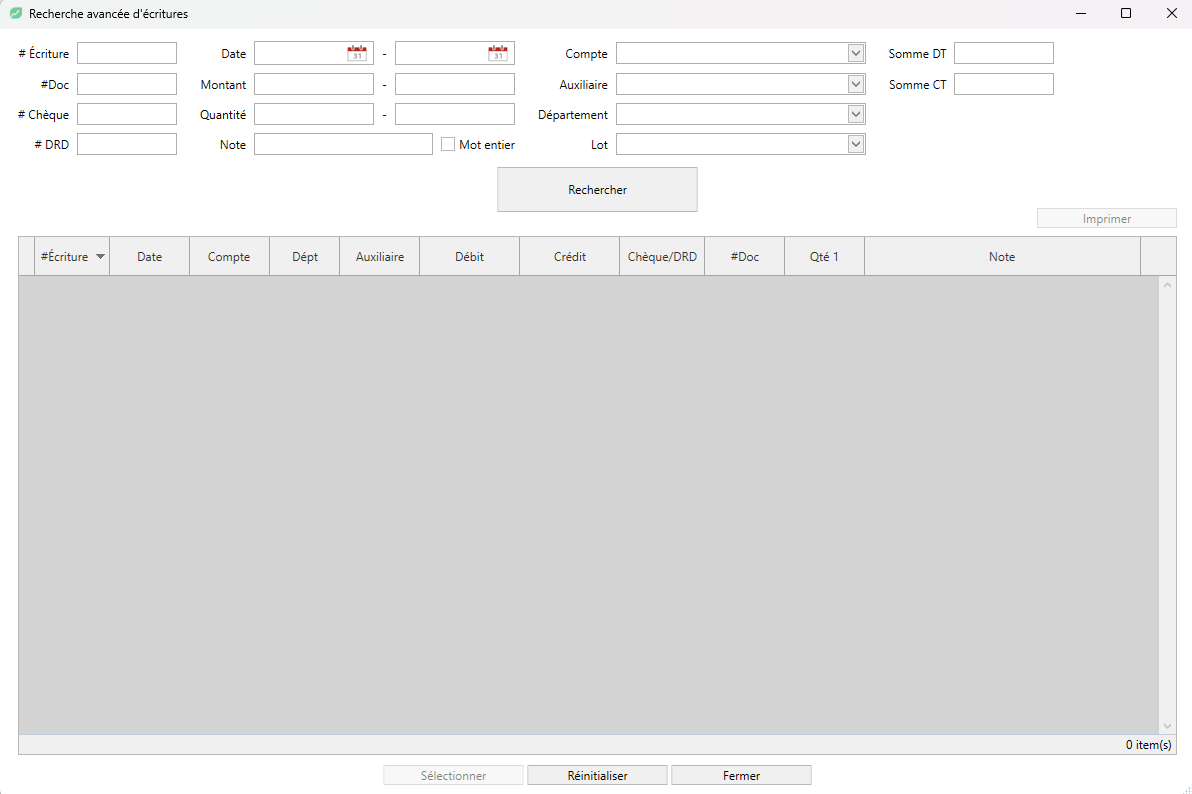This screenshot has height=794, width=1192.
Task: Focus the # Chèque input field
Action: [127, 114]
